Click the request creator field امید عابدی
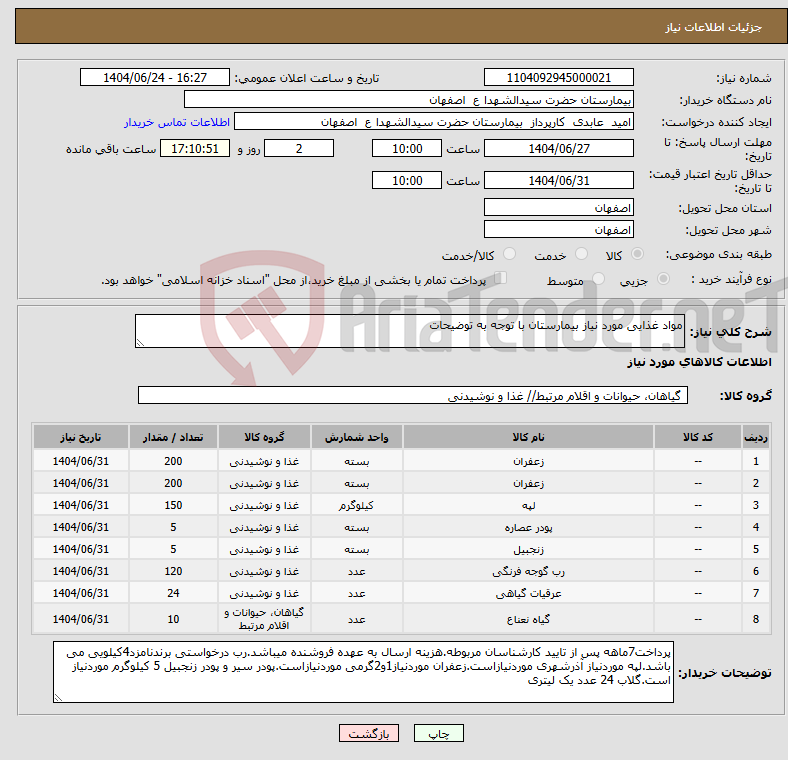Image resolution: width=788 pixels, height=760 pixels. (434, 122)
